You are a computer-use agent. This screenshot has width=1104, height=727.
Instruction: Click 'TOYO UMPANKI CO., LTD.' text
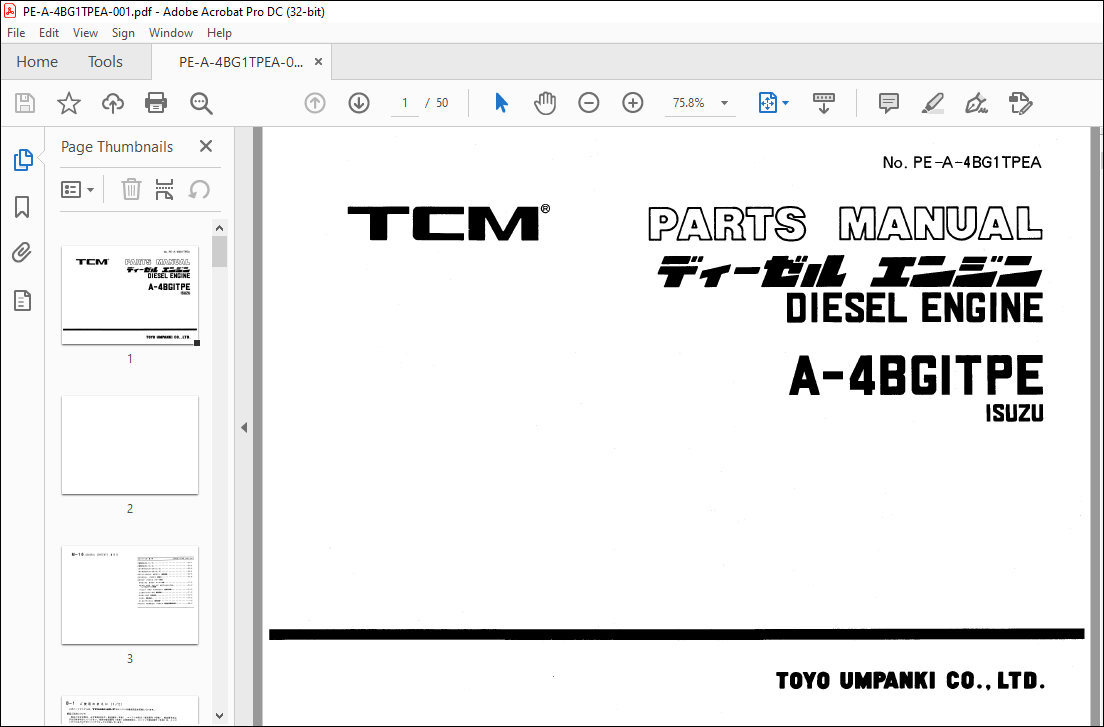pyautogui.click(x=910, y=681)
